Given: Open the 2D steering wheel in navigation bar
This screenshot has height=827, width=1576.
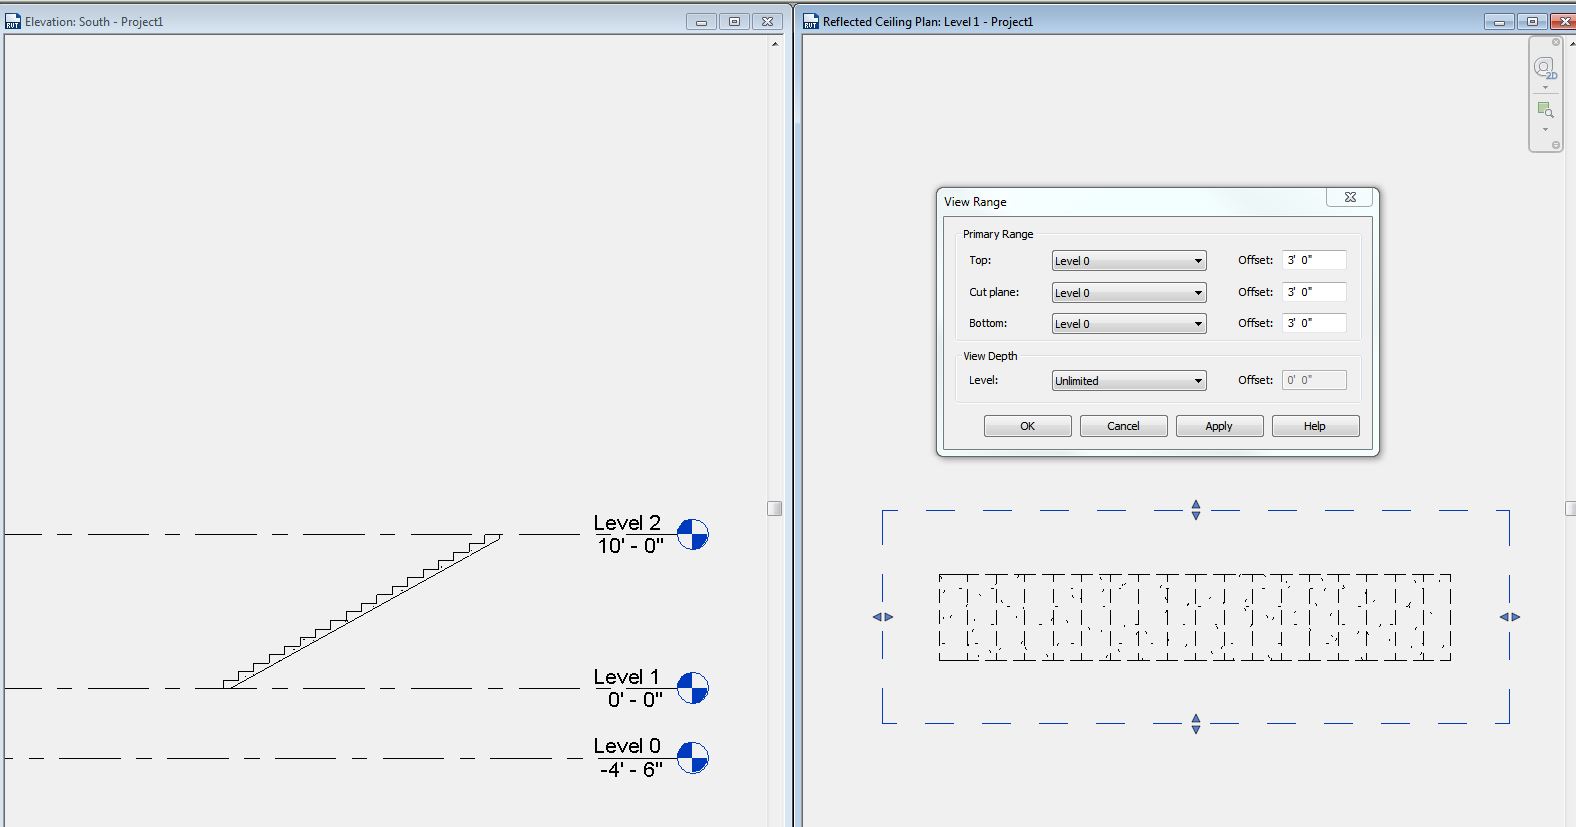Looking at the screenshot, I should click(x=1545, y=68).
